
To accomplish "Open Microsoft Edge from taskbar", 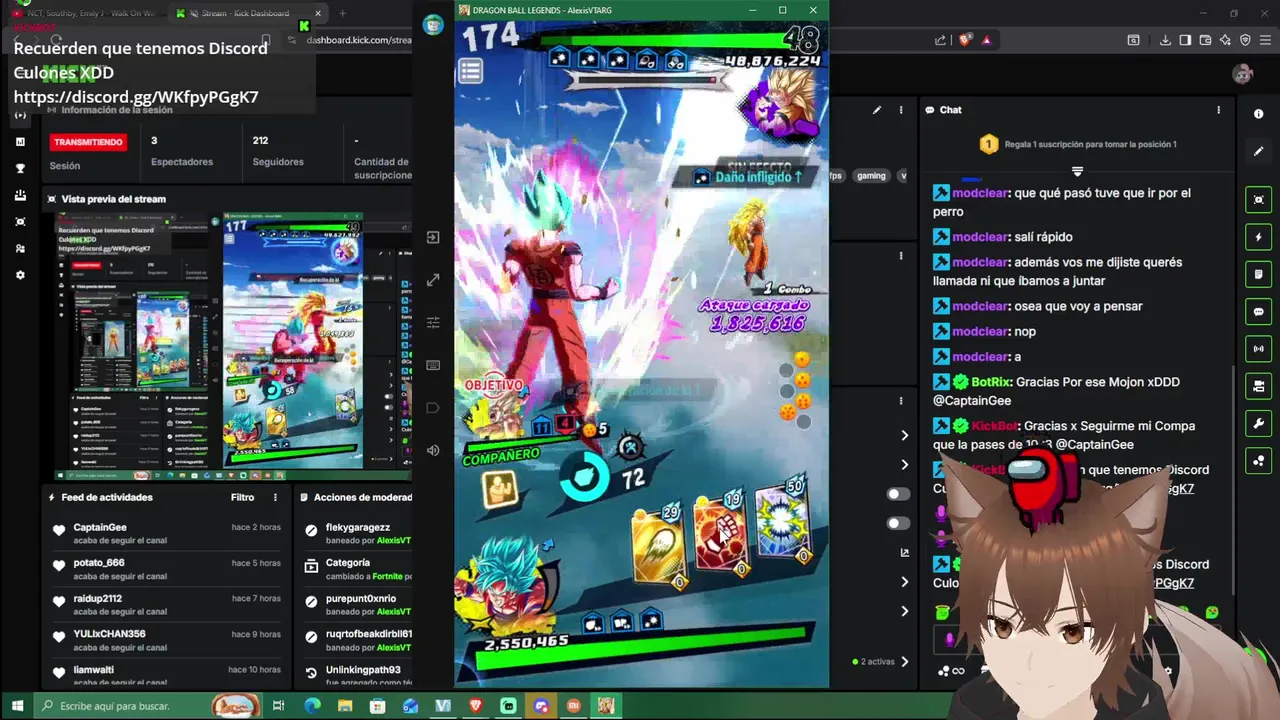I will click(x=312, y=706).
